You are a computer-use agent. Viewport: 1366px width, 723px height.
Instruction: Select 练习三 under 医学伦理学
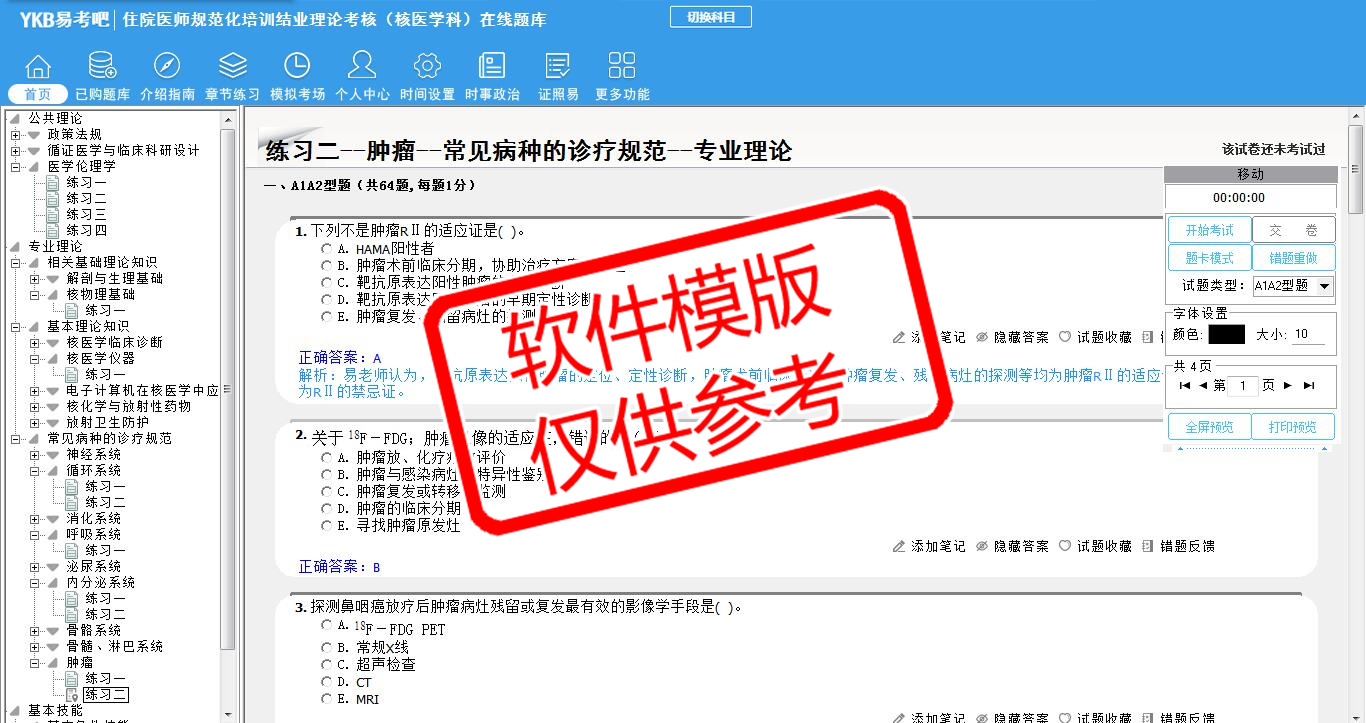click(86, 214)
